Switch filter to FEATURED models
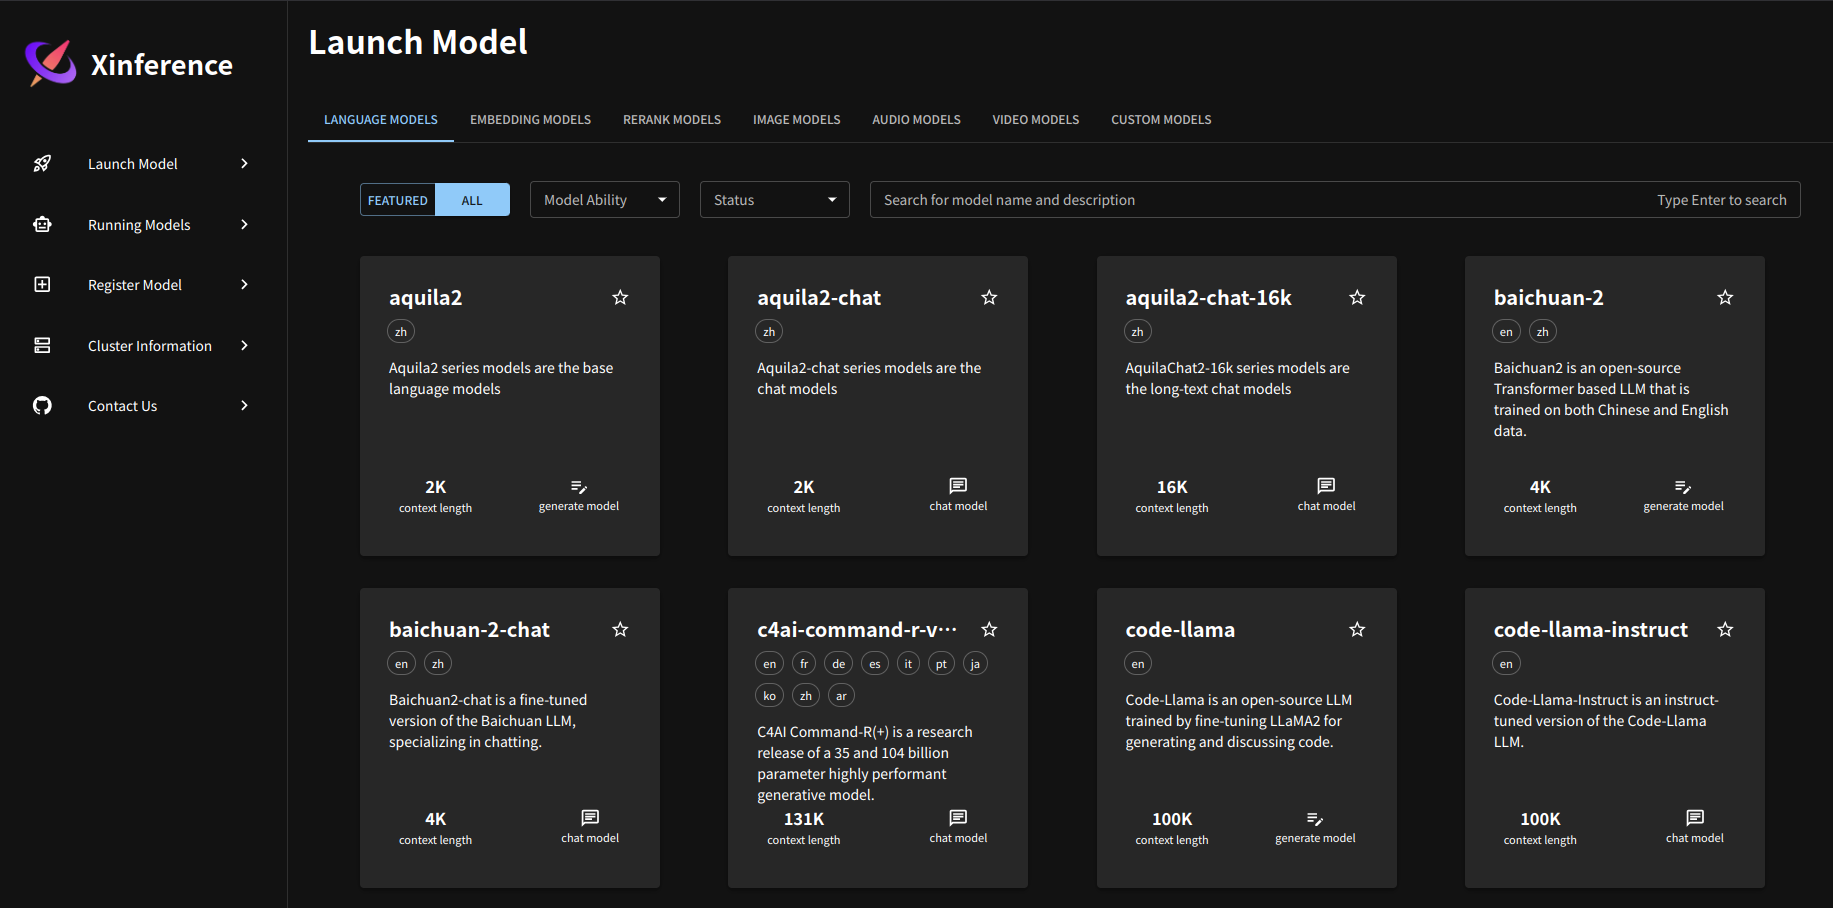This screenshot has height=908, width=1833. (397, 200)
